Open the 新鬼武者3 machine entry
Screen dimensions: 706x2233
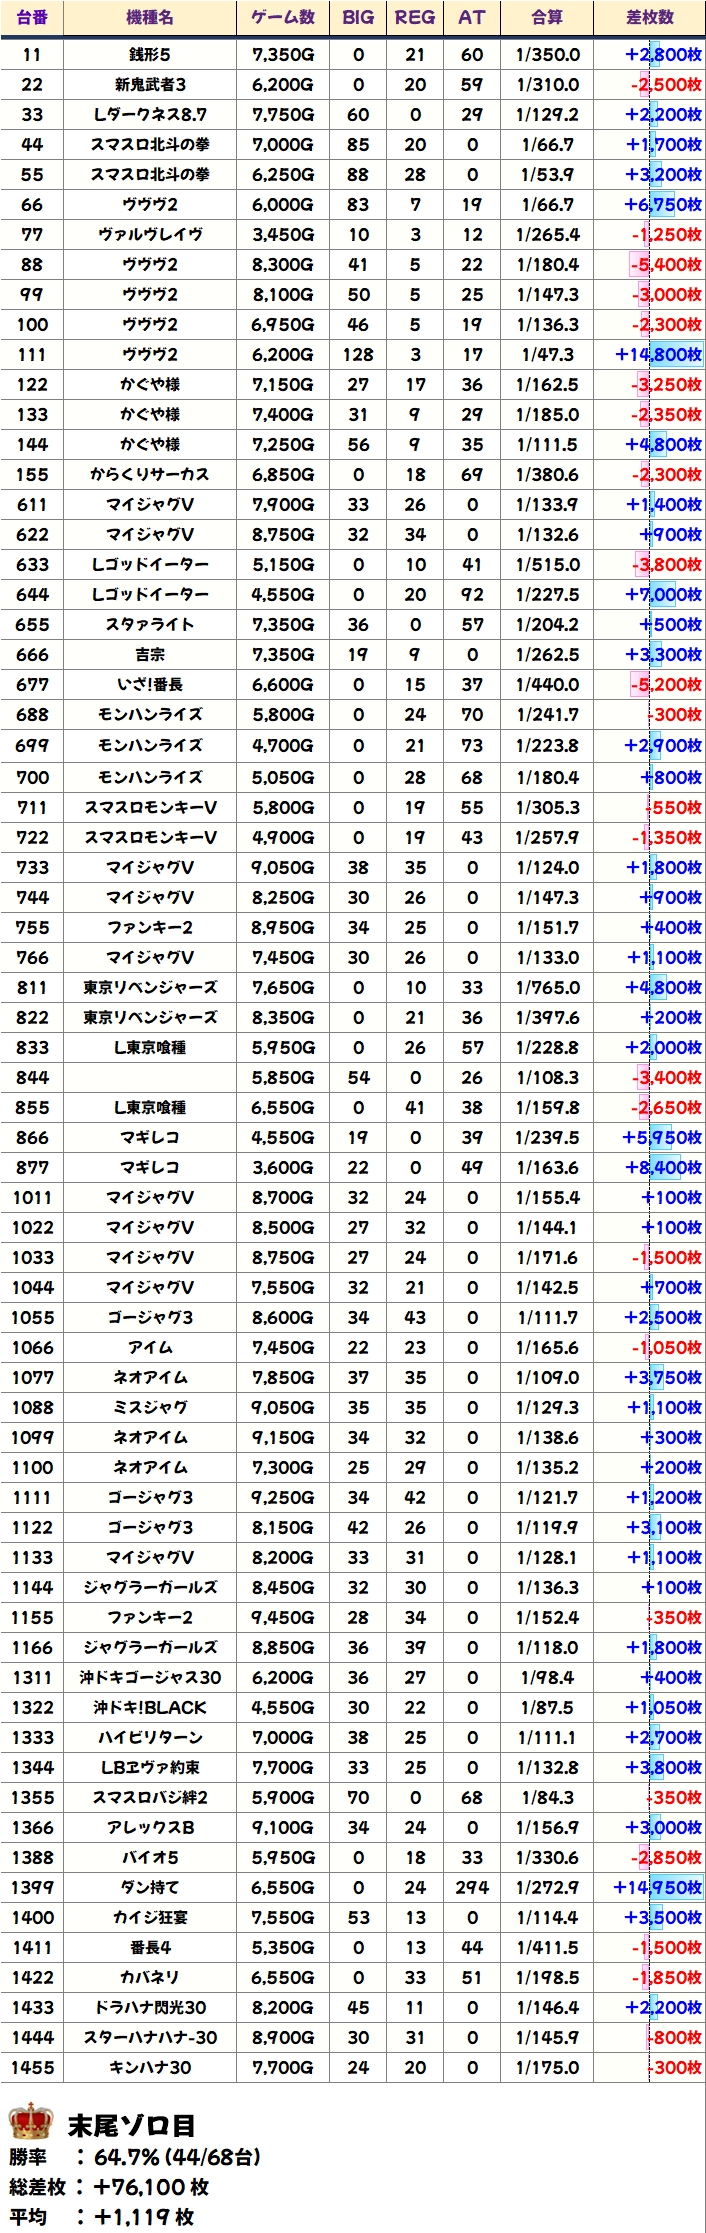pos(150,85)
